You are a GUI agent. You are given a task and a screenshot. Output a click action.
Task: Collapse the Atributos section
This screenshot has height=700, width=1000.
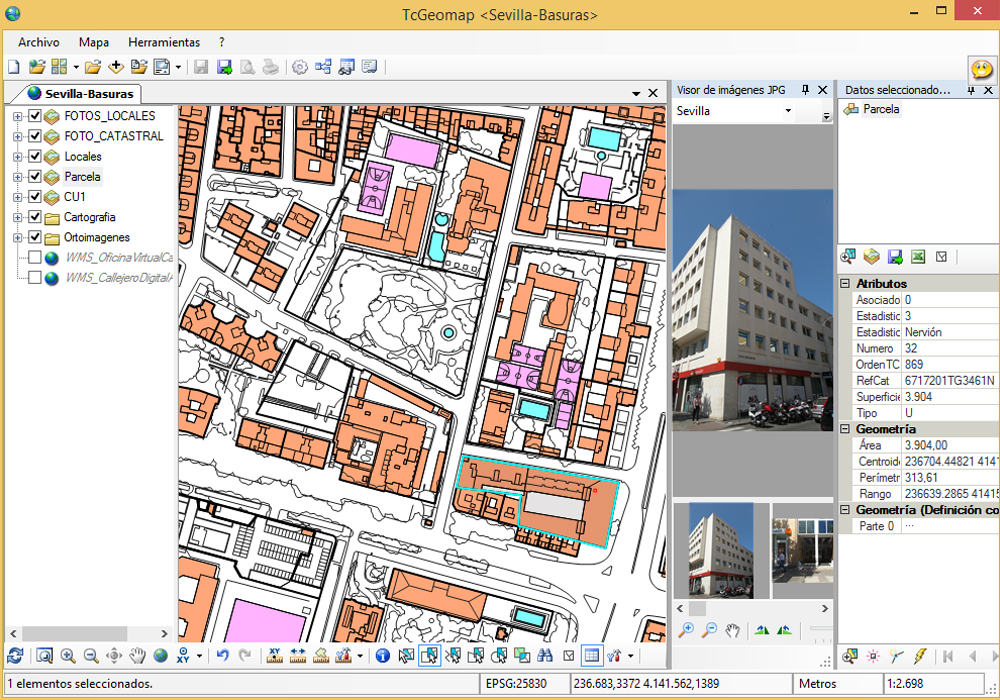(x=845, y=284)
